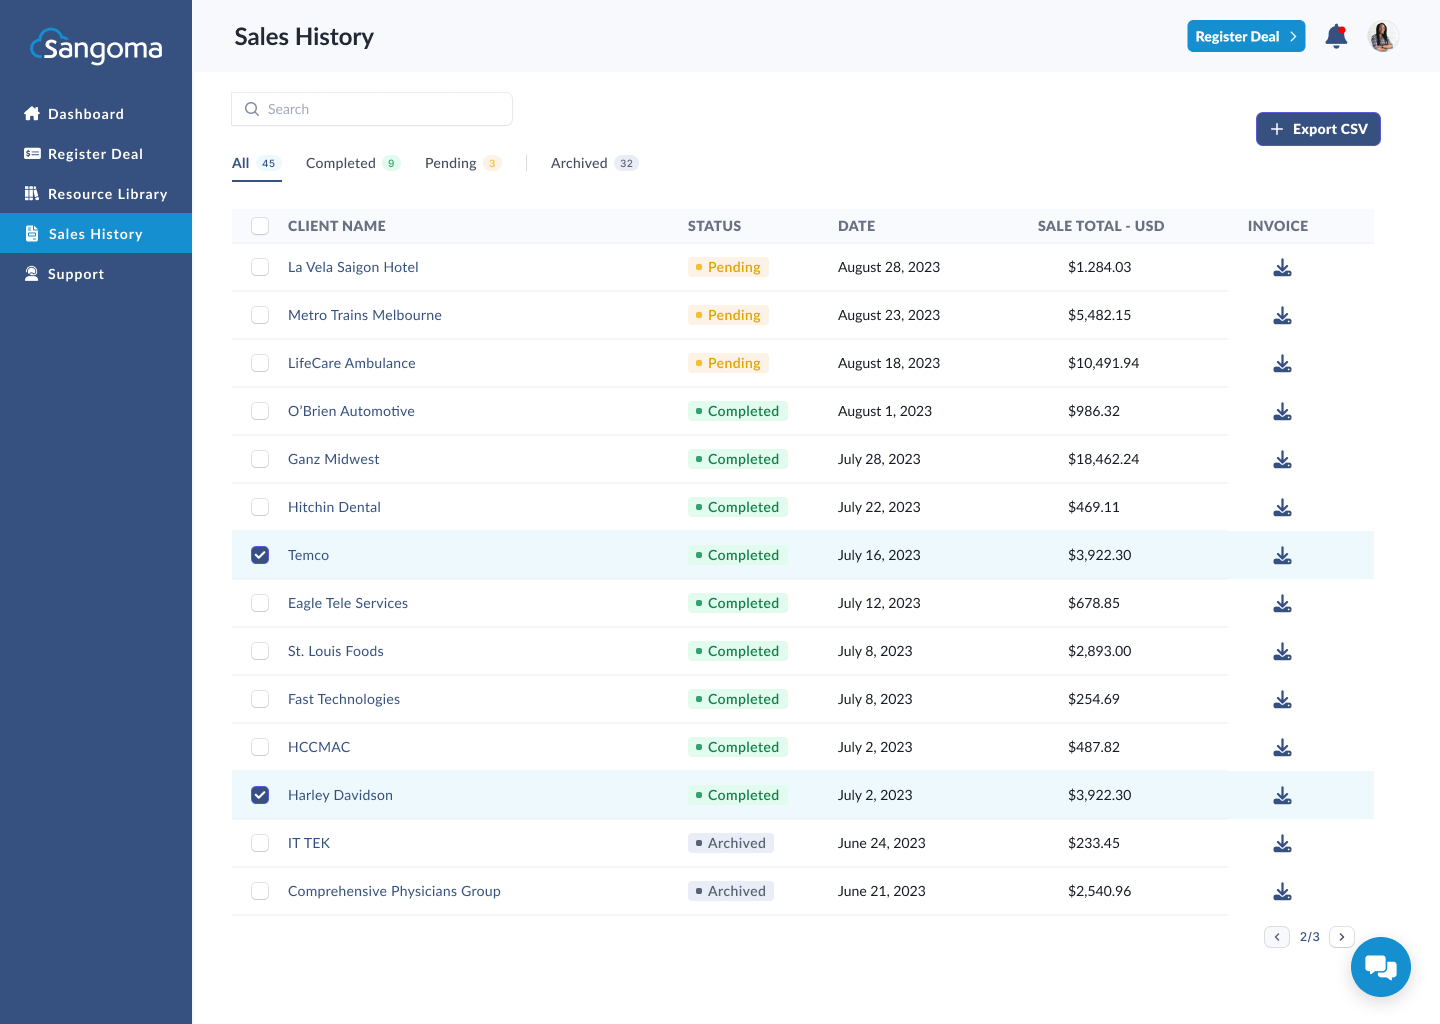The image size is (1440, 1024).
Task: Switch to the Completed tab
Action: click(x=343, y=162)
